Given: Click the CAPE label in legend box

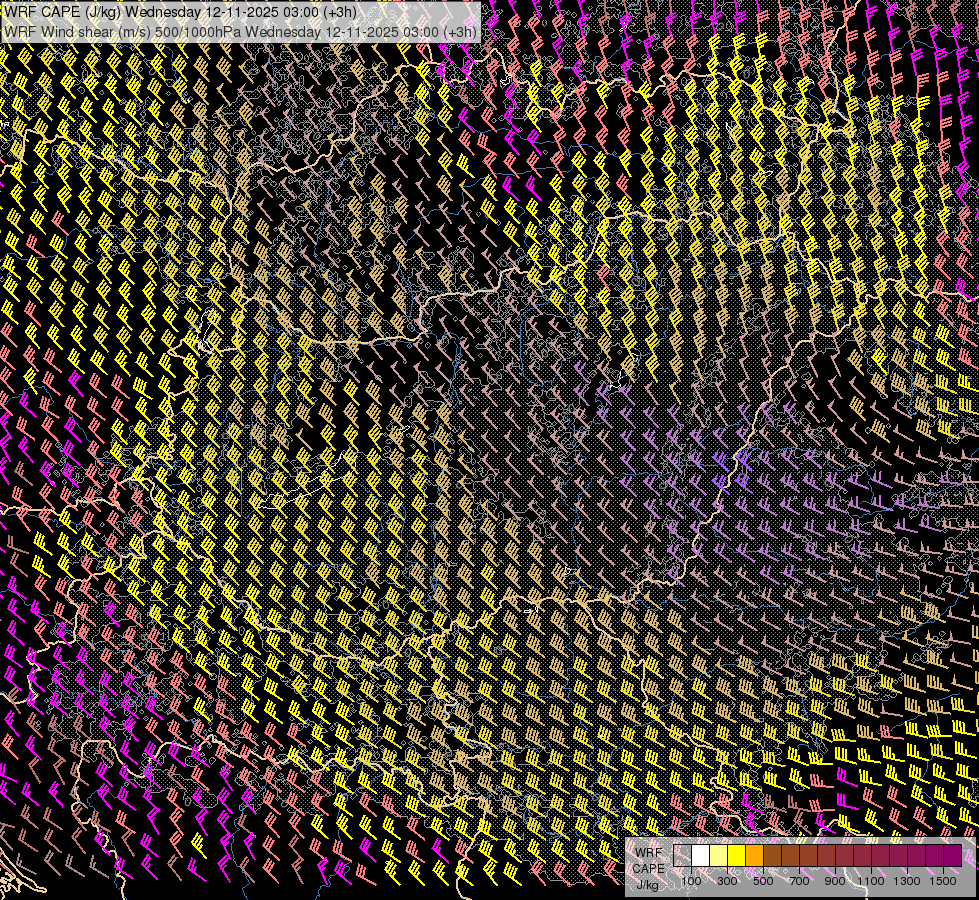Looking at the screenshot, I should coord(648,868).
